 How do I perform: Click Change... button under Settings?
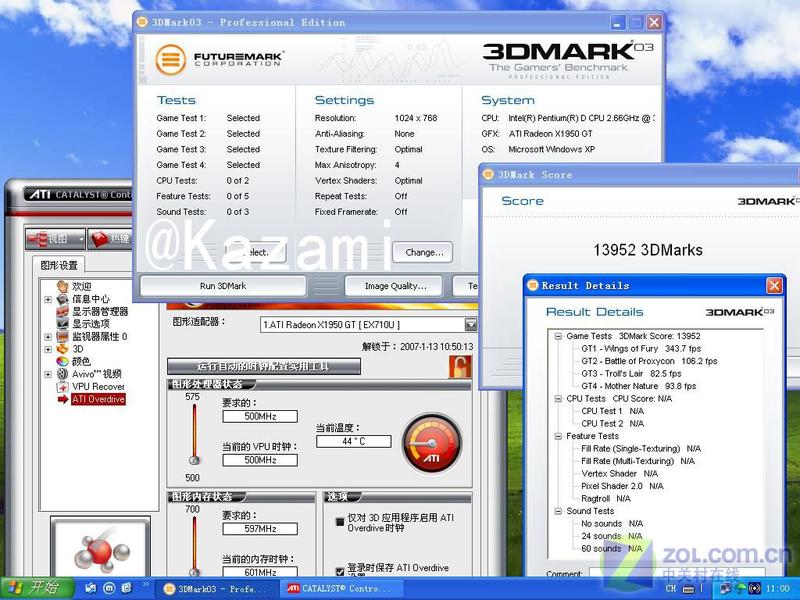point(424,252)
